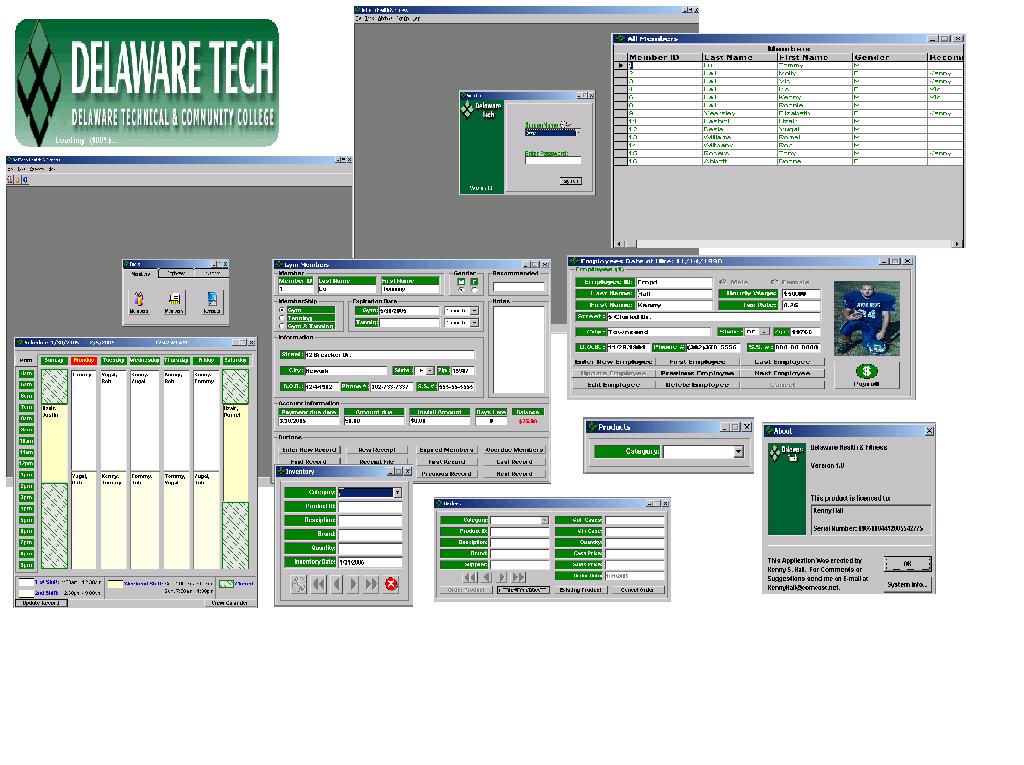
Task: Select the Gym & Tanning radio button
Action: [282, 326]
